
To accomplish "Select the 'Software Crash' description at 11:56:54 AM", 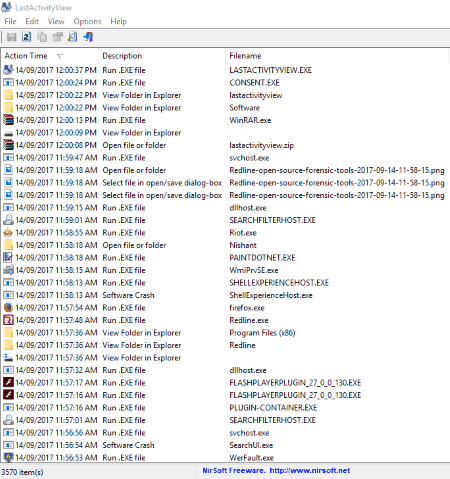I will point(128,445).
